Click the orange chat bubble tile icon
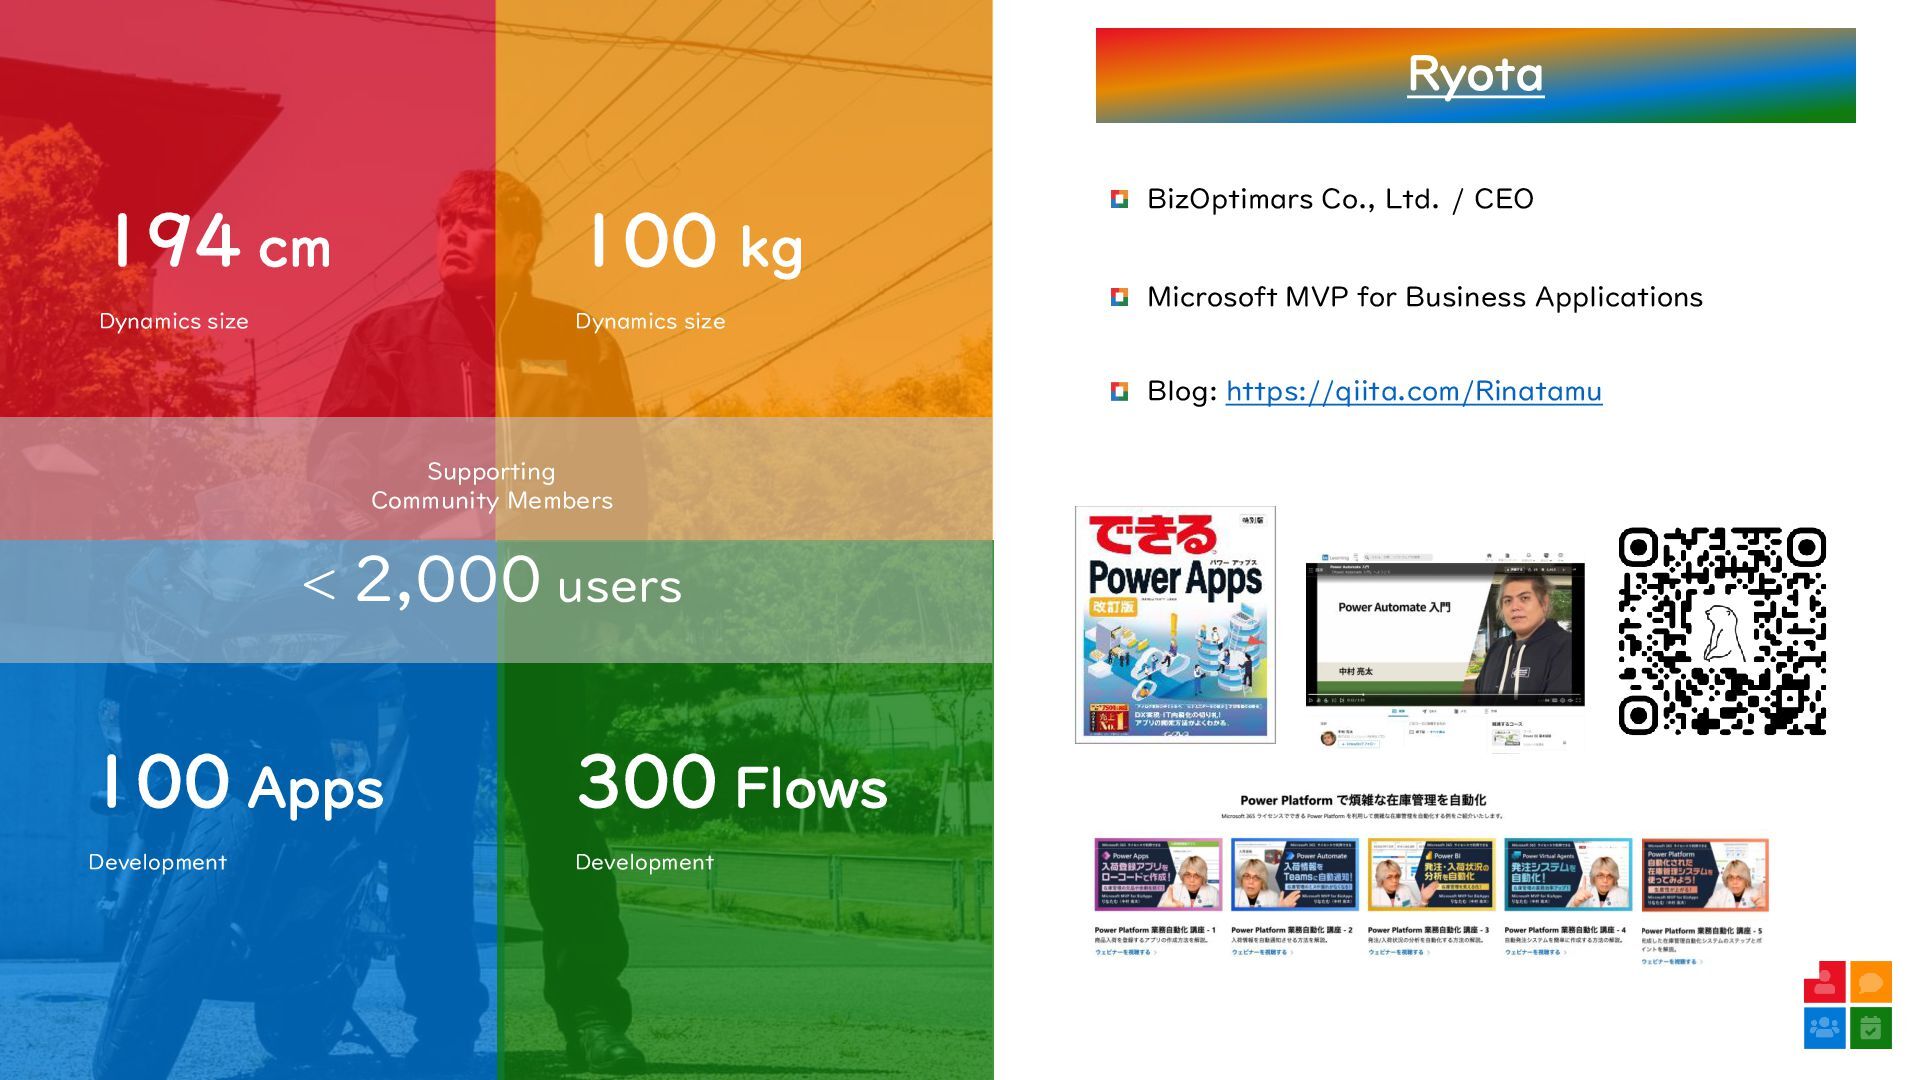Image resolution: width=1920 pixels, height=1080 pixels. pyautogui.click(x=1870, y=982)
